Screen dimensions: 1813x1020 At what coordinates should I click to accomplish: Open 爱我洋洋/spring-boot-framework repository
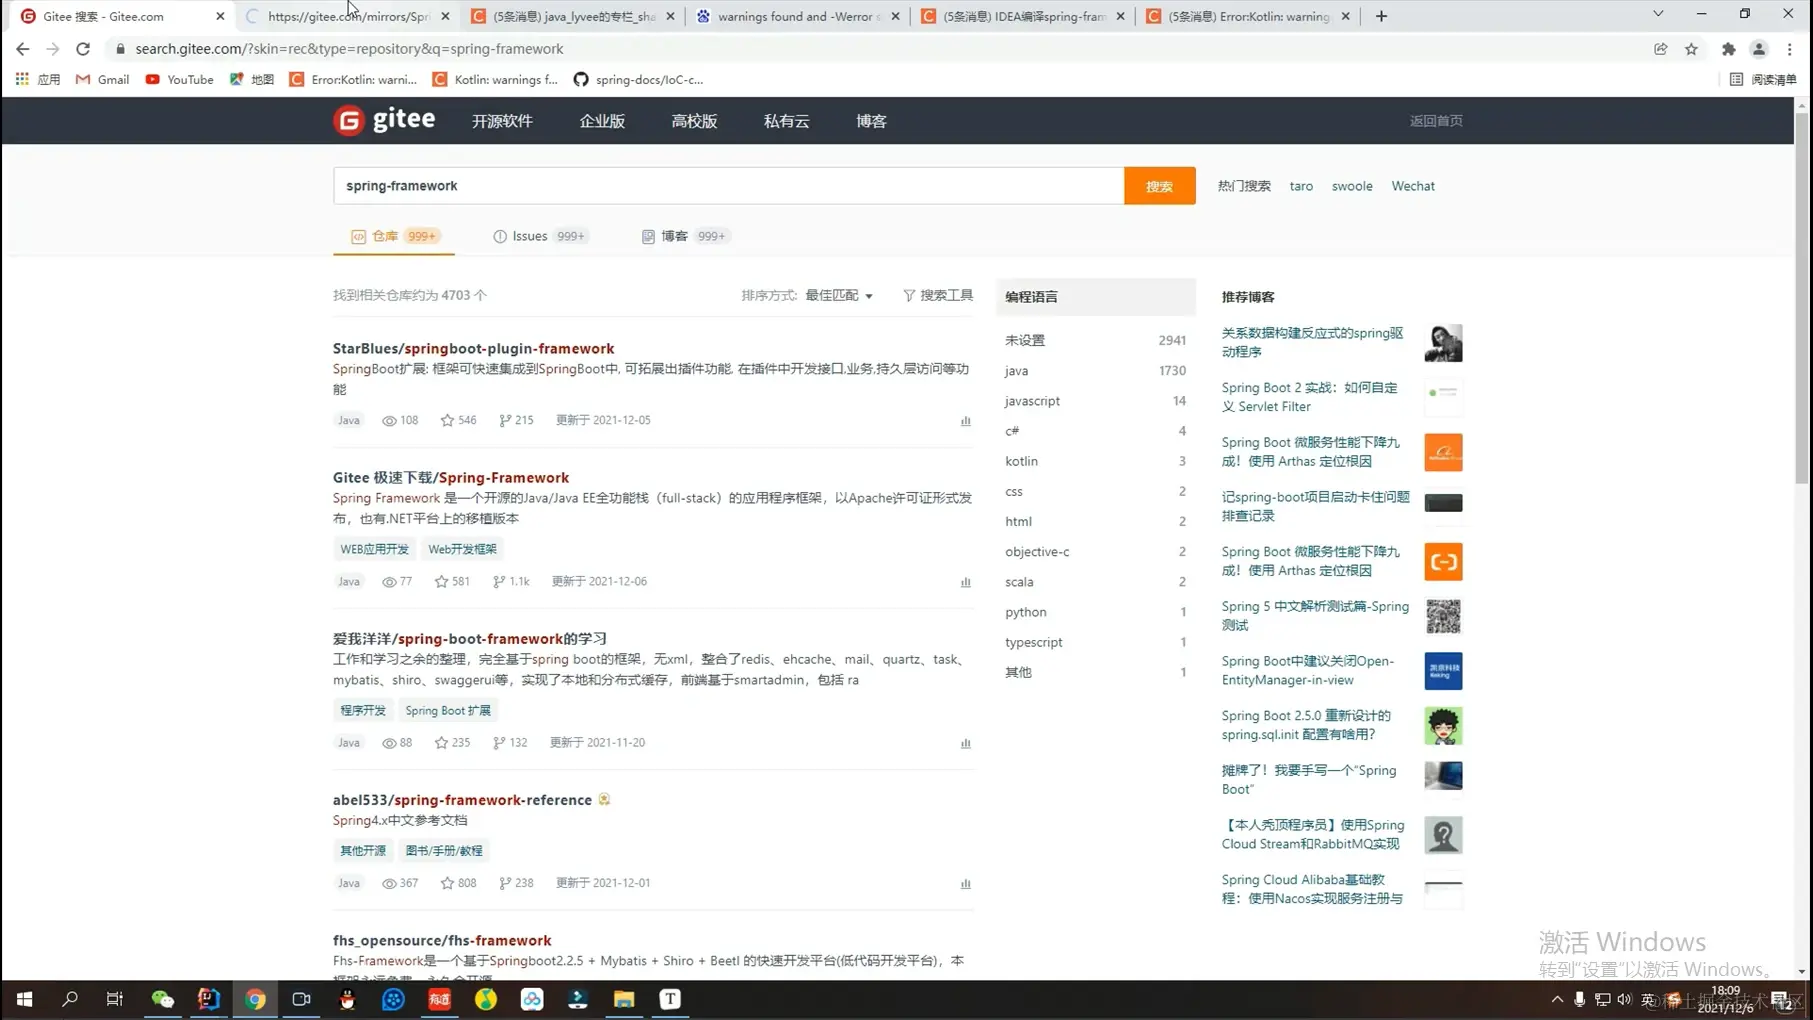point(470,638)
